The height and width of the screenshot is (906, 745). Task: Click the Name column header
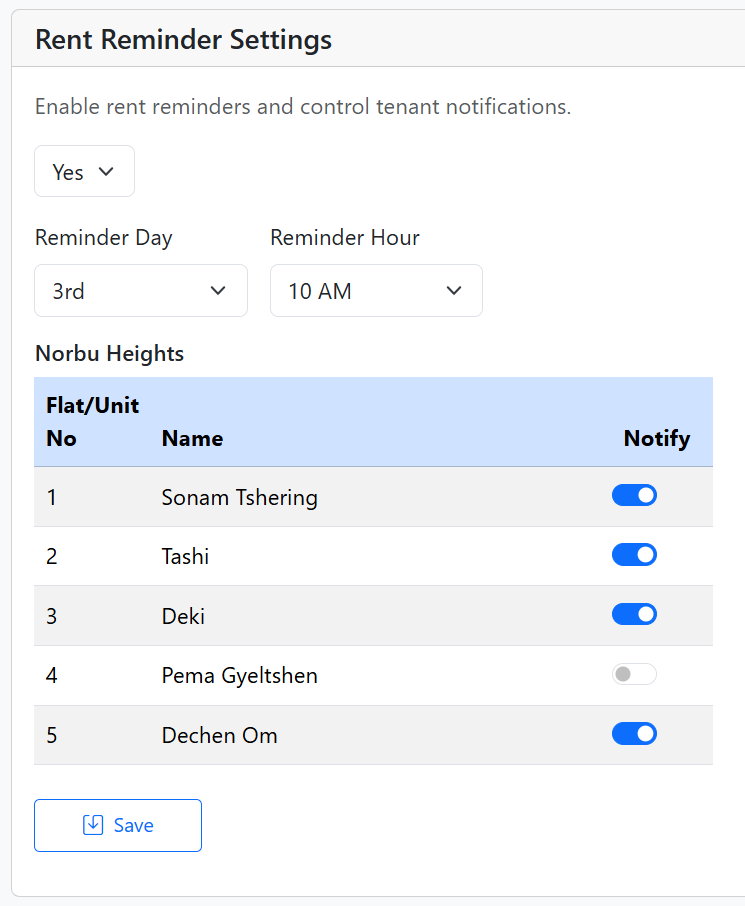point(192,438)
